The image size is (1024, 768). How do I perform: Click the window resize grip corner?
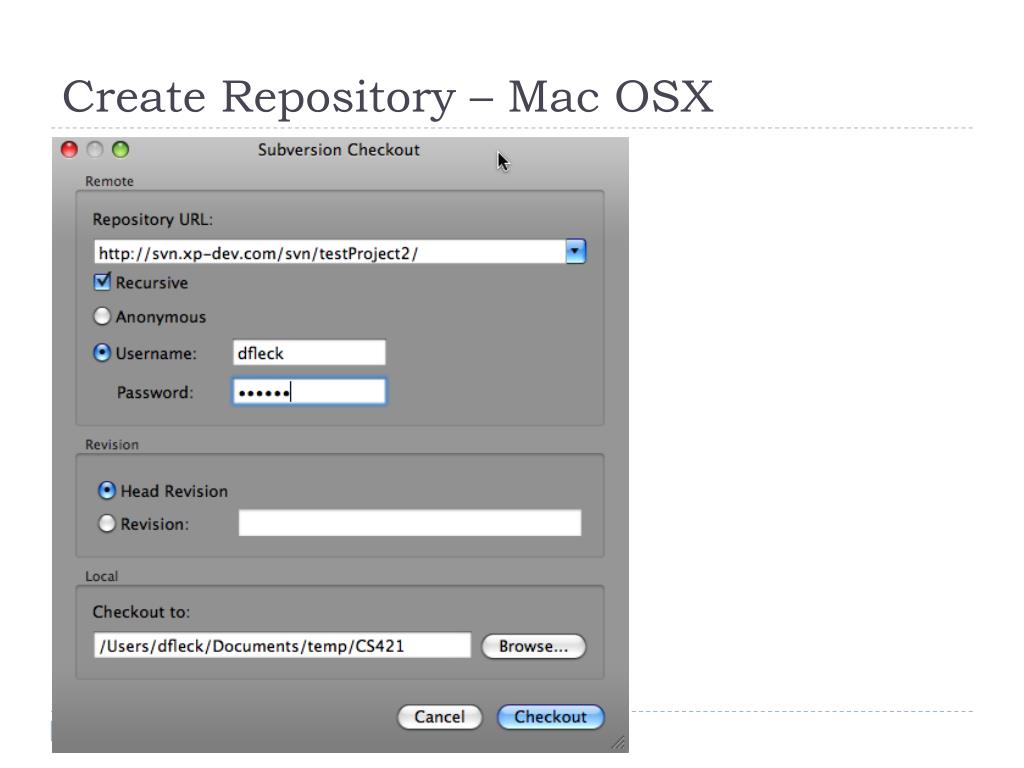[x=618, y=743]
